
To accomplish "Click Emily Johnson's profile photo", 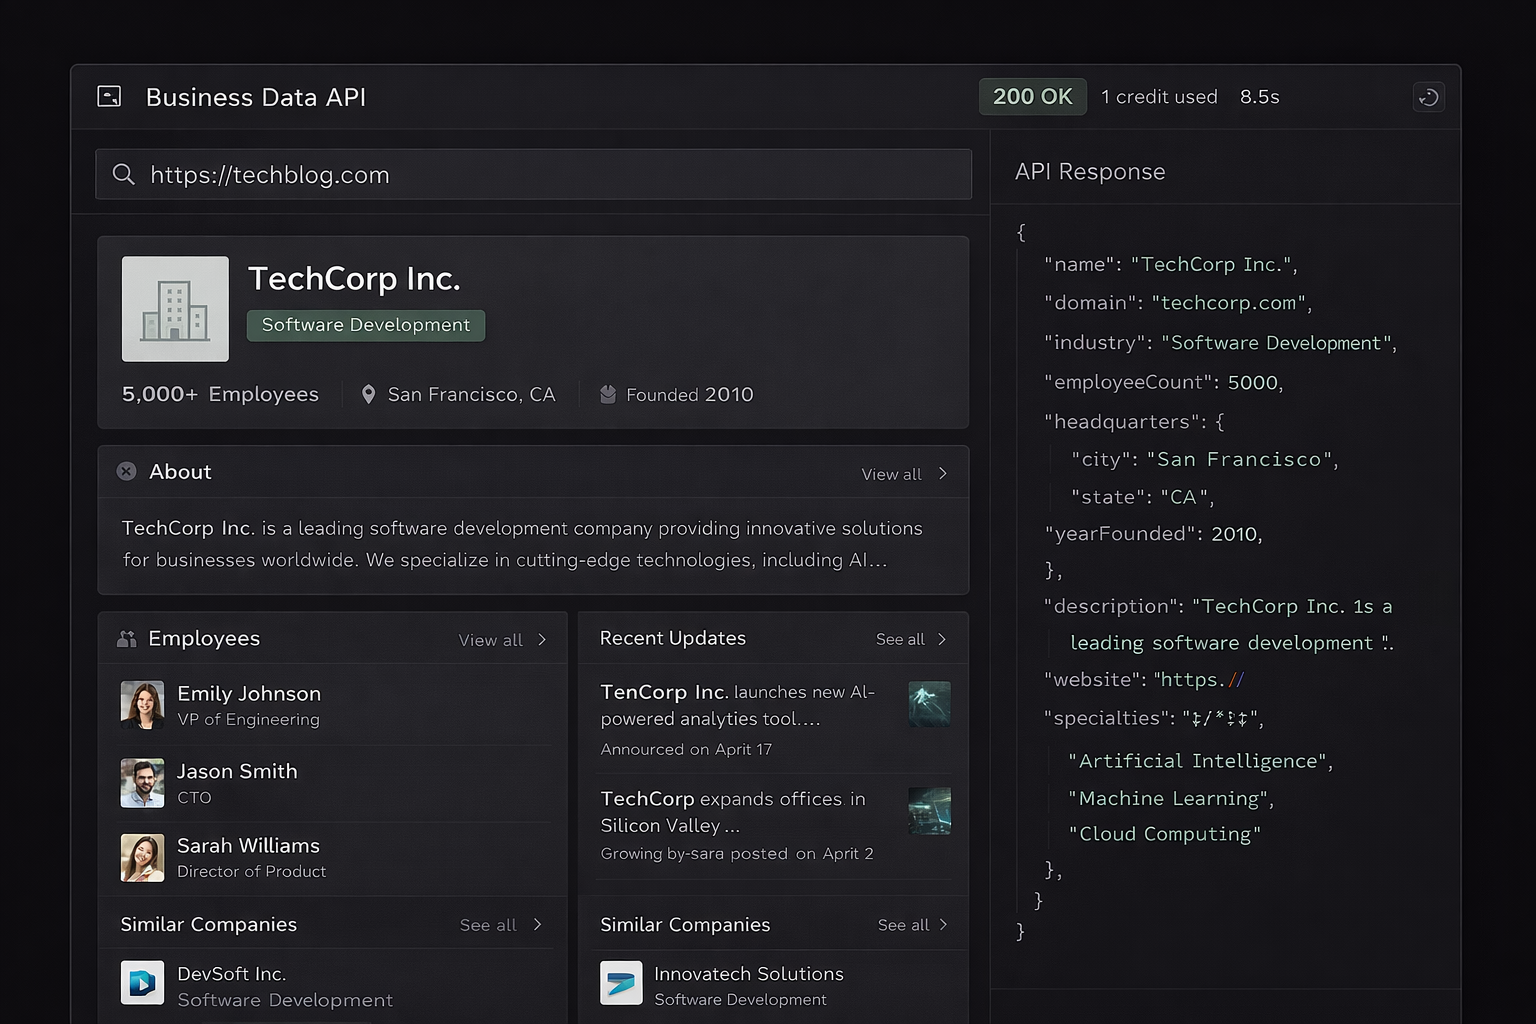I will point(143,704).
